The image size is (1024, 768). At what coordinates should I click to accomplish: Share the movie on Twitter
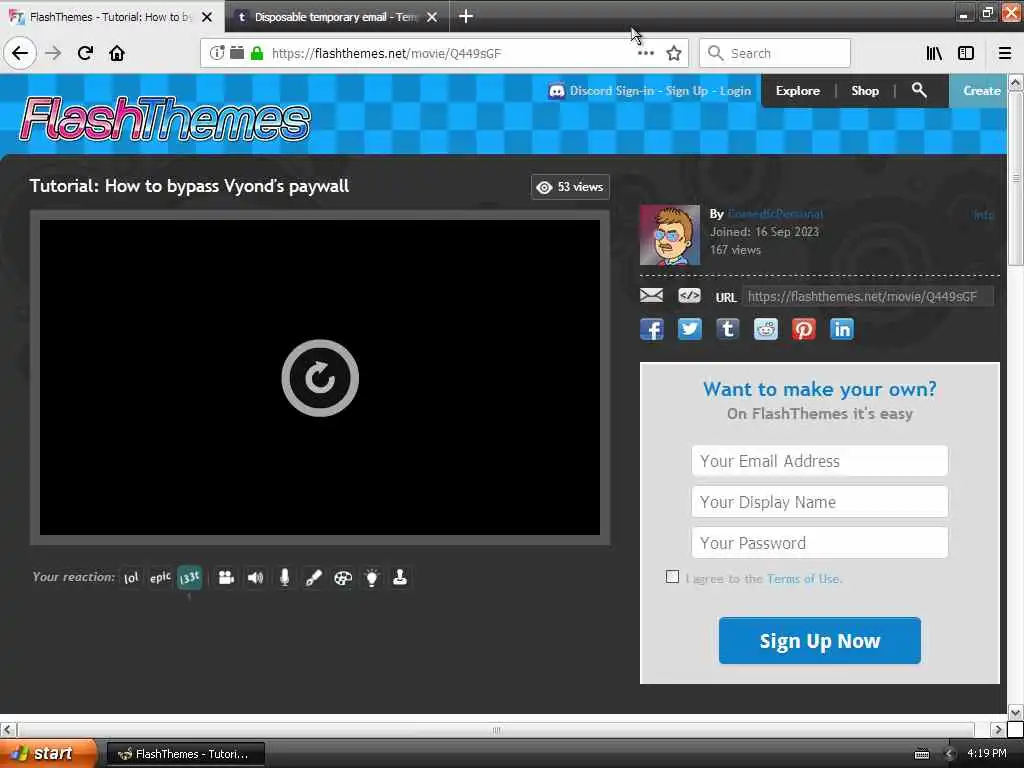pos(690,329)
